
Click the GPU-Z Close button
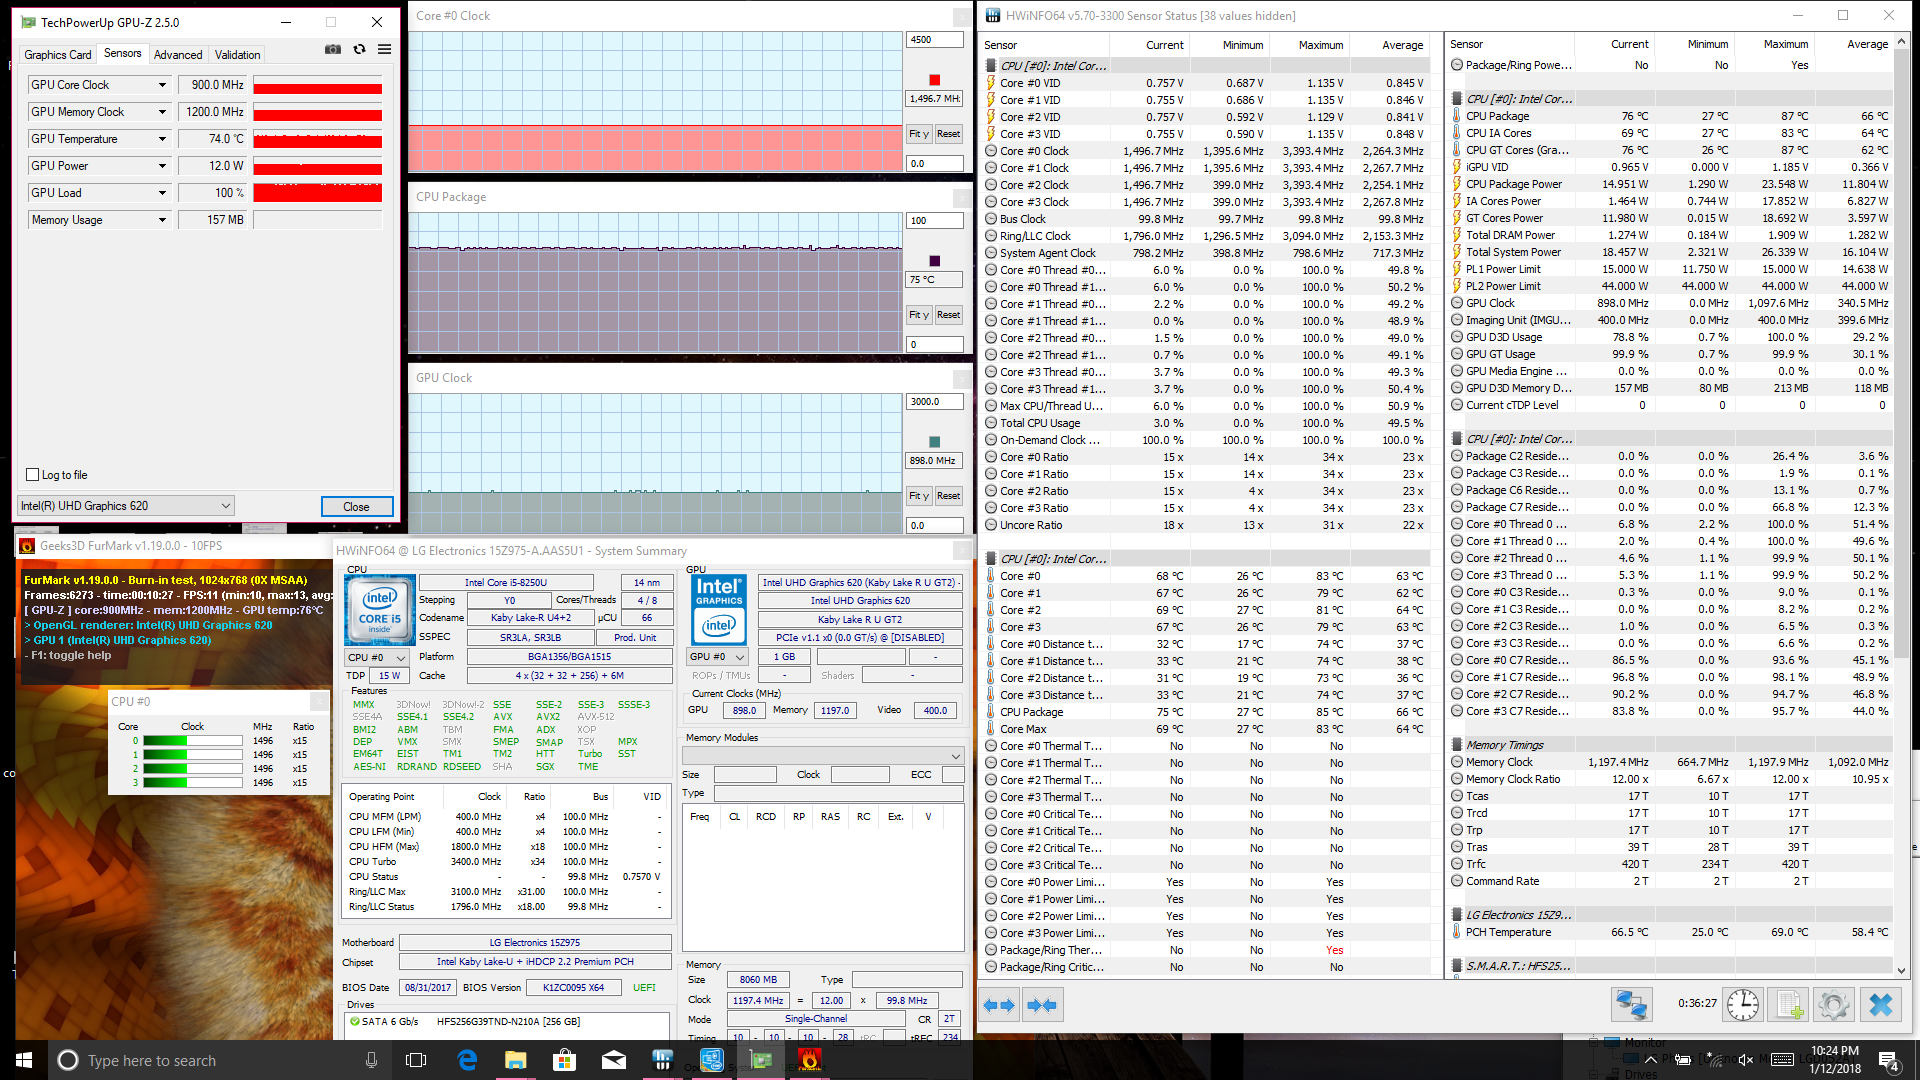pyautogui.click(x=357, y=507)
